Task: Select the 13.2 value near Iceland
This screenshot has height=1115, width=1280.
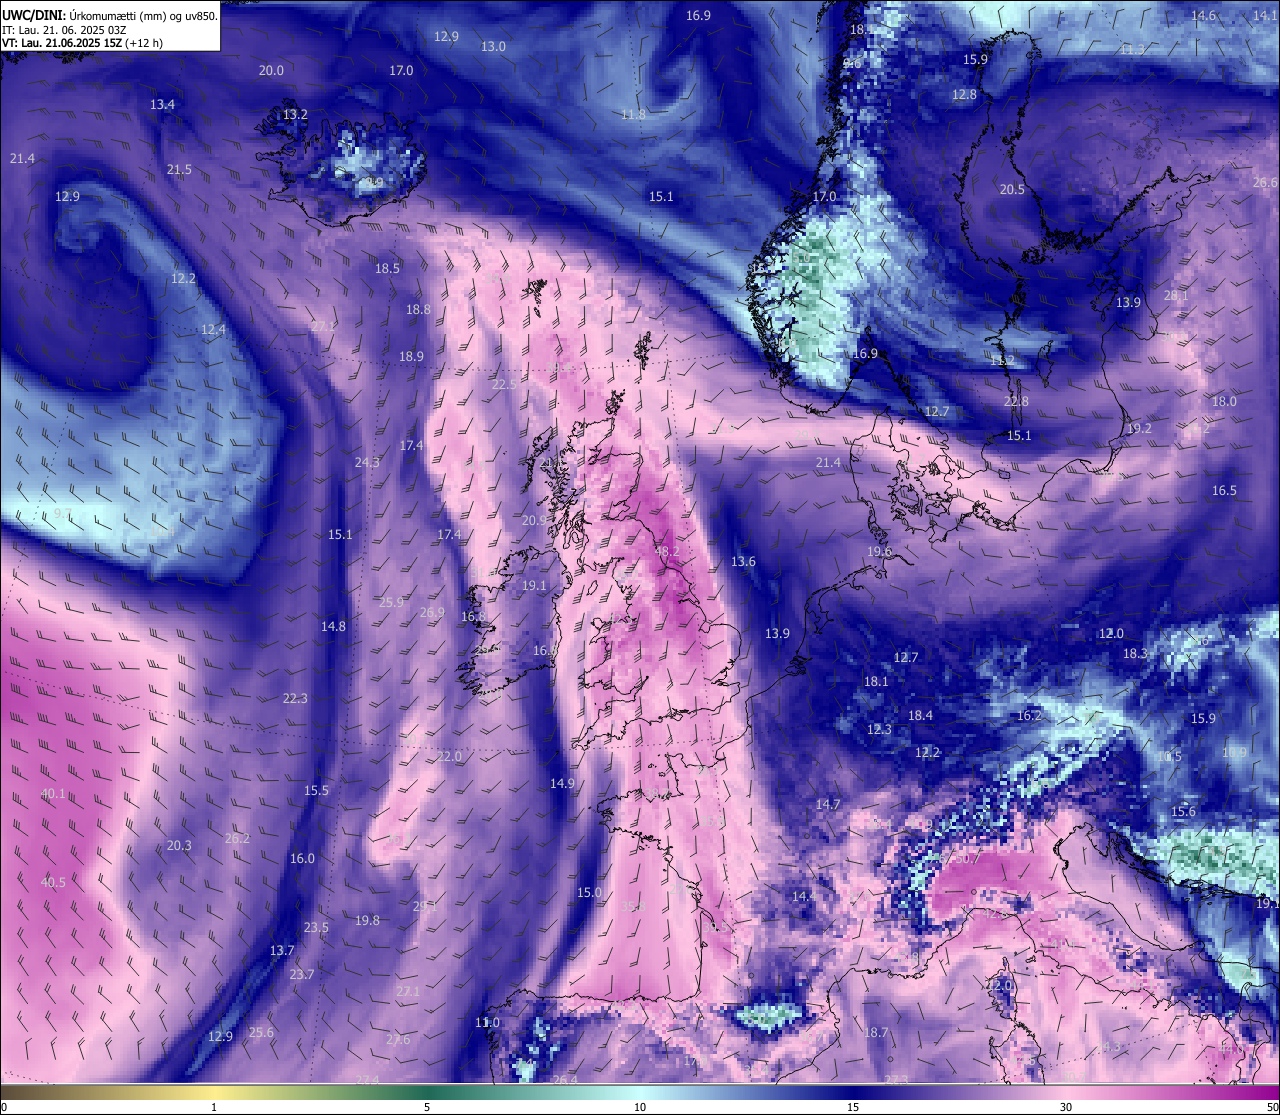Action: (x=295, y=115)
